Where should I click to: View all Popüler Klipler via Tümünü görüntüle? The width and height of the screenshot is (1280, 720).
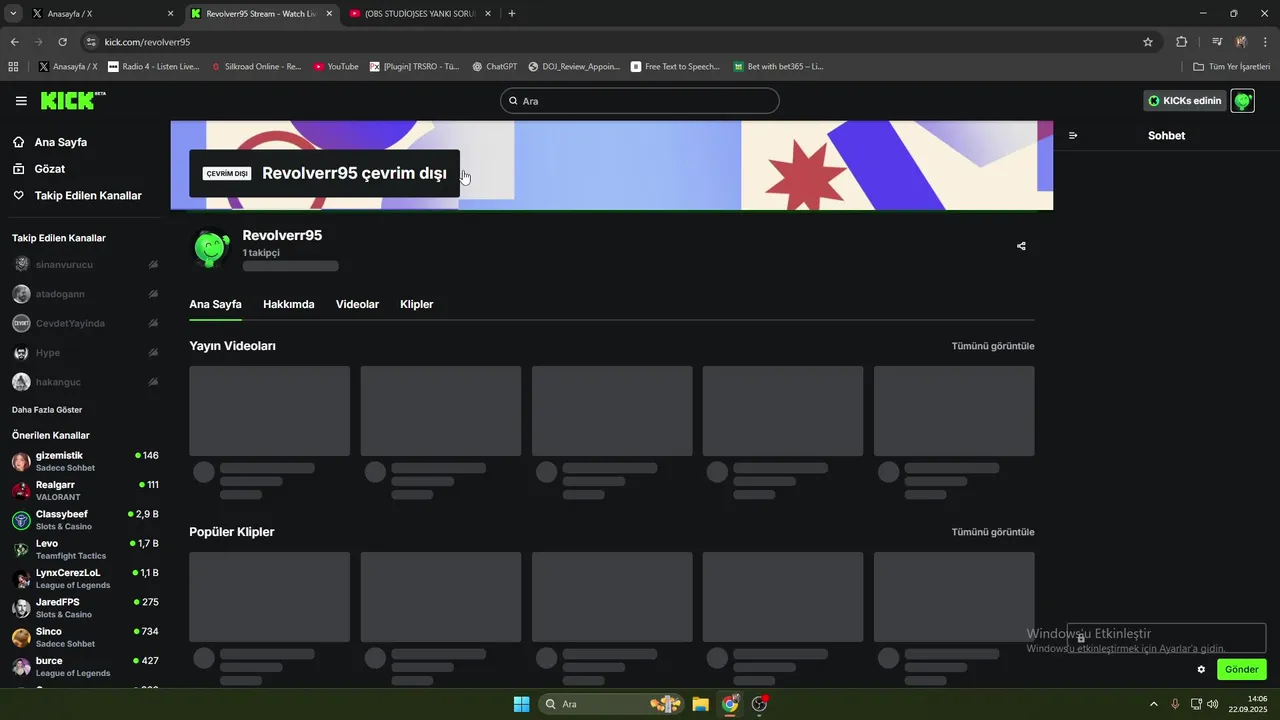993,532
